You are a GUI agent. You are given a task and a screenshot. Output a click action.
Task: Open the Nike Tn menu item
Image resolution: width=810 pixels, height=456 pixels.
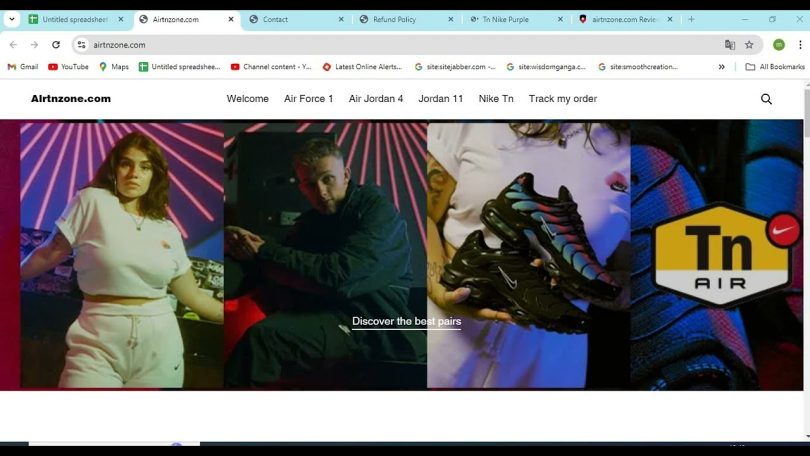(x=496, y=99)
